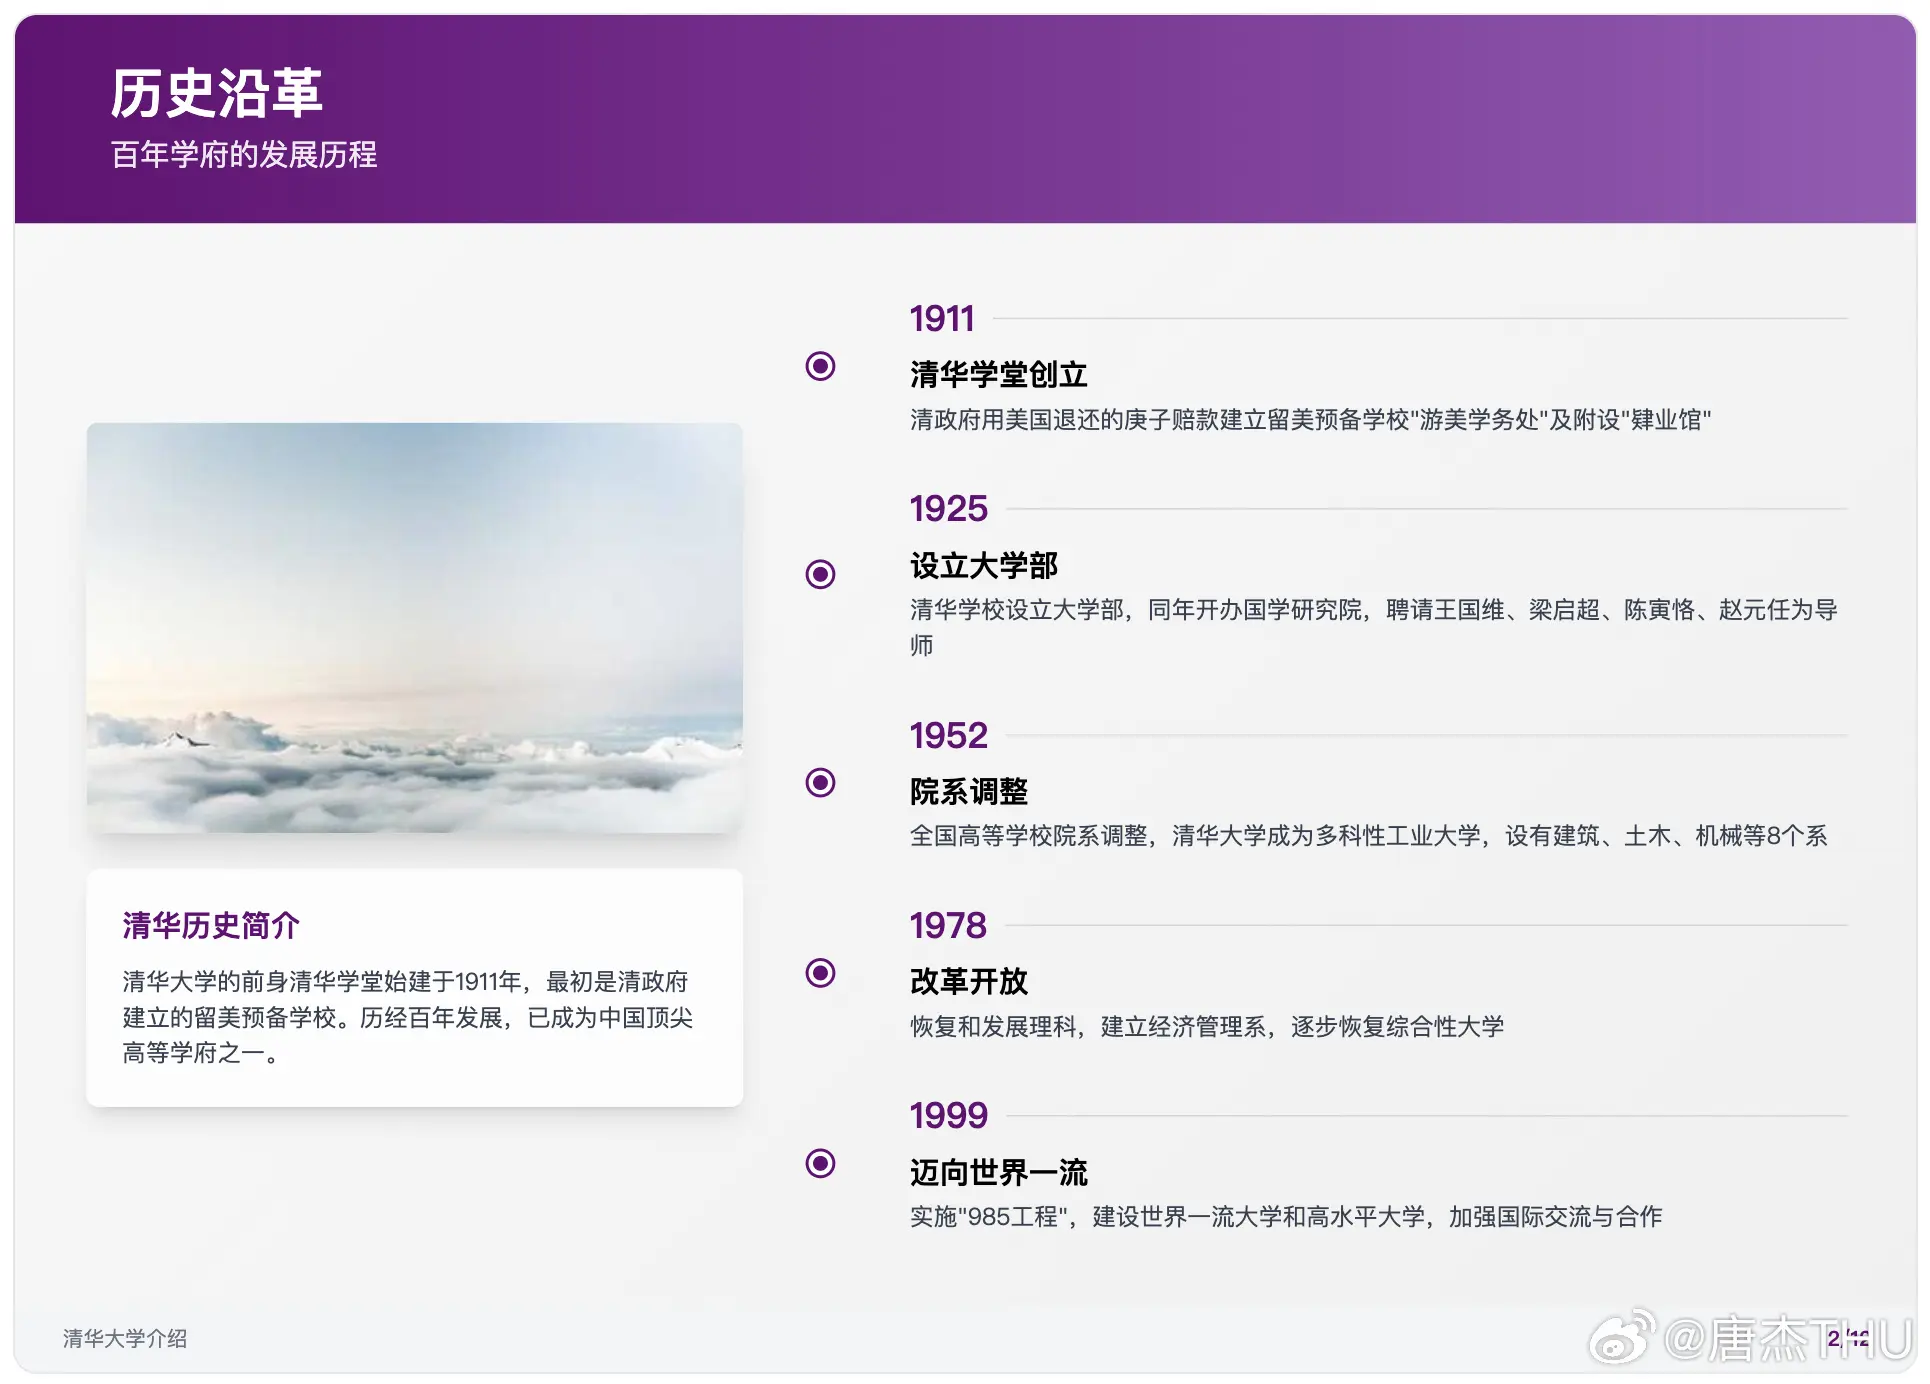
Task: Click the description mentioning 985工程
Action: click(x=1286, y=1217)
